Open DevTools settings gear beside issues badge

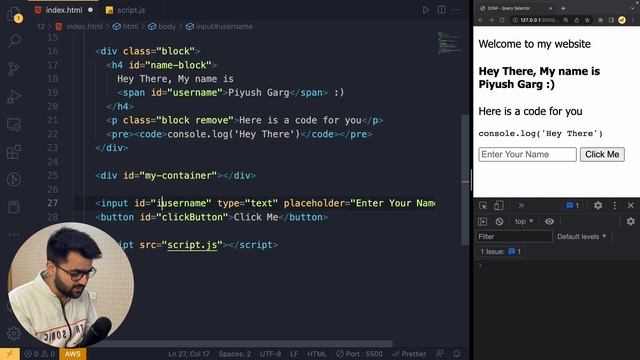[598, 206]
